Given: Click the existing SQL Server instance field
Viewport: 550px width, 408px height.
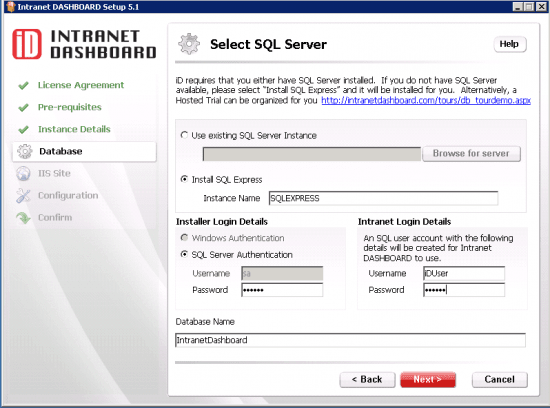Looking at the screenshot, I should (x=312, y=154).
